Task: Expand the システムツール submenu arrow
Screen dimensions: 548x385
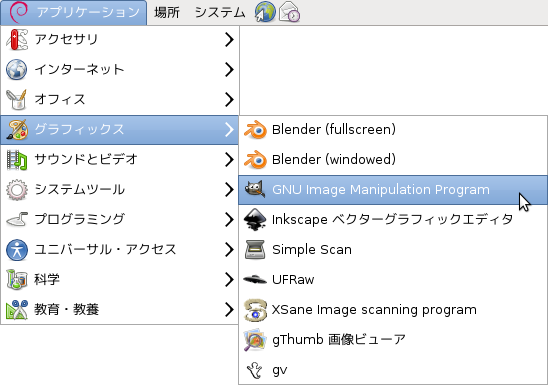Action: pos(229,190)
